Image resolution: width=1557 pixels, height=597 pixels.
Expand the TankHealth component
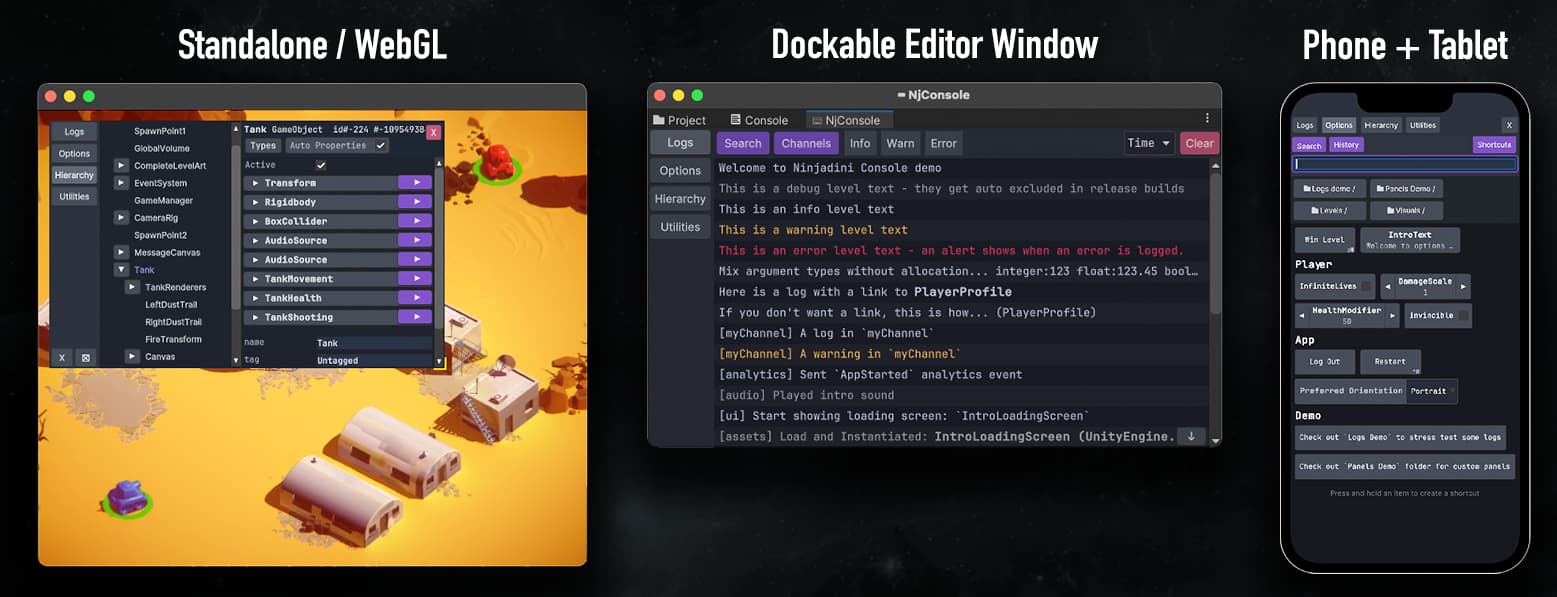coord(255,298)
